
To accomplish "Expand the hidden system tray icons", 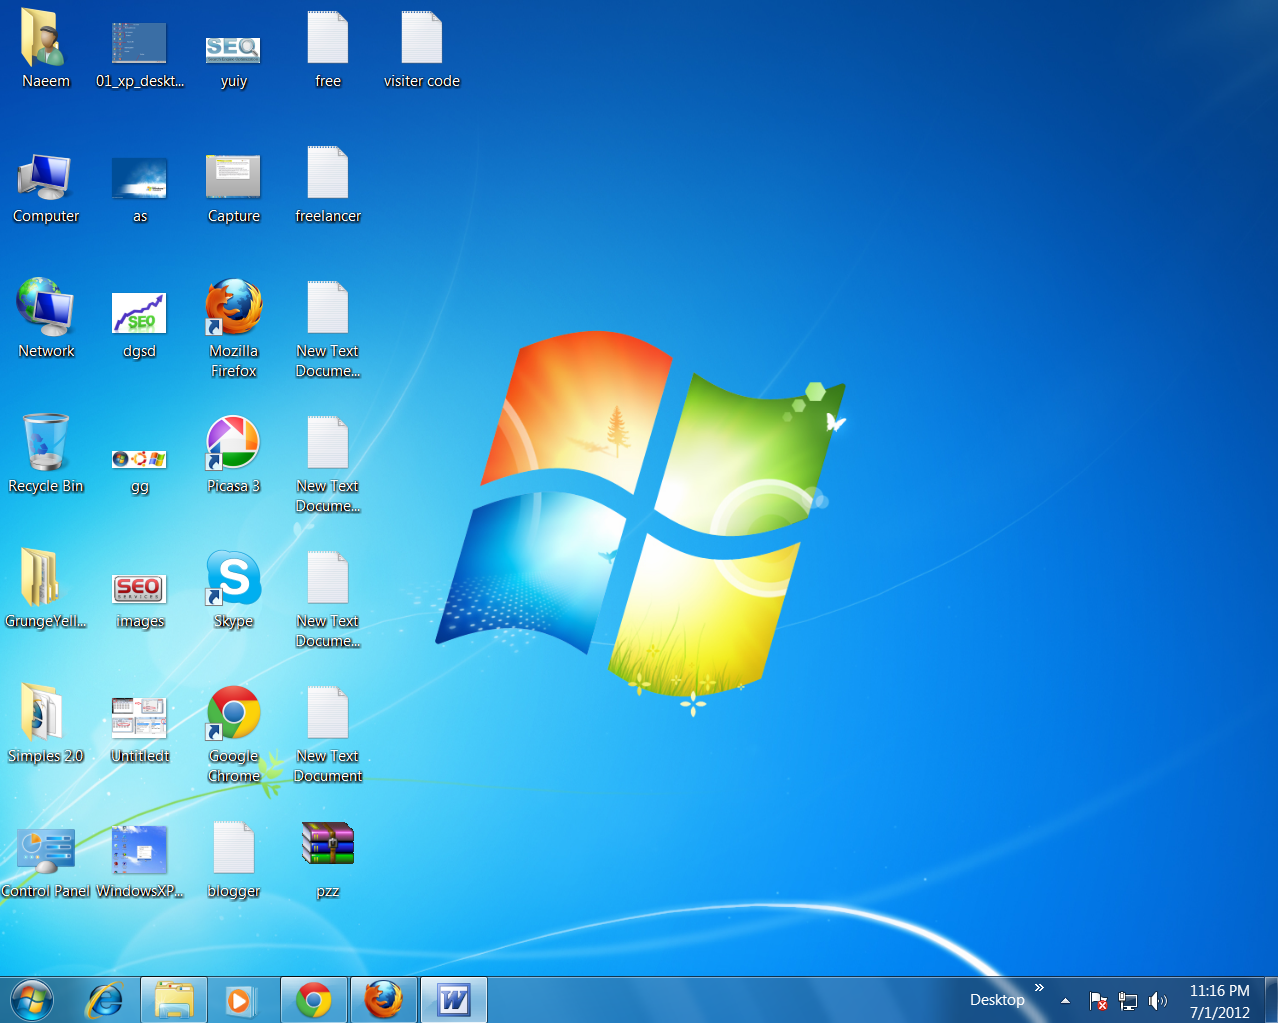I will [1064, 1000].
